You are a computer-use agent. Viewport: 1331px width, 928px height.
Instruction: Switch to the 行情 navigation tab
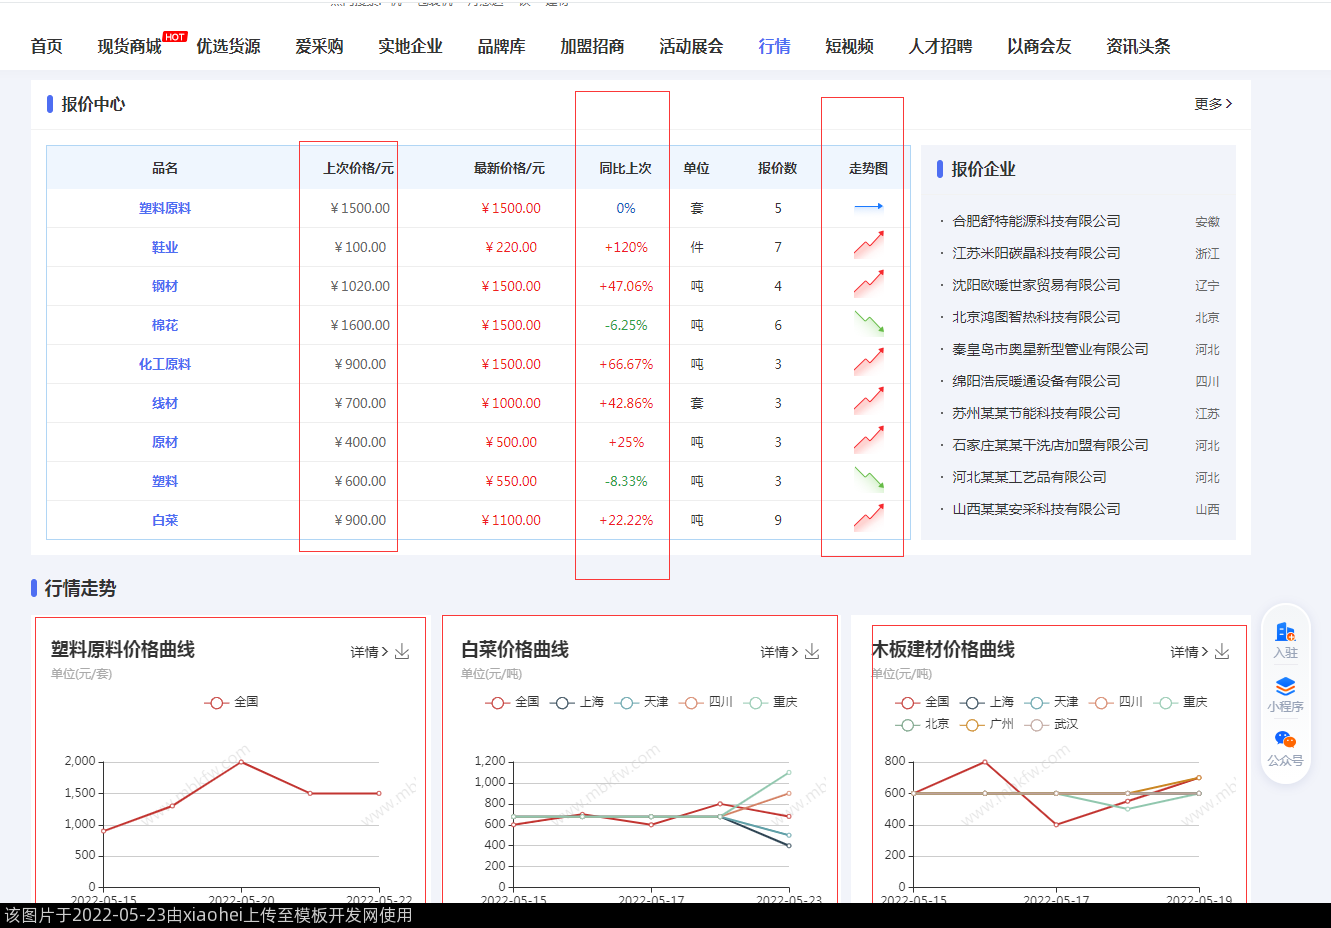774,46
